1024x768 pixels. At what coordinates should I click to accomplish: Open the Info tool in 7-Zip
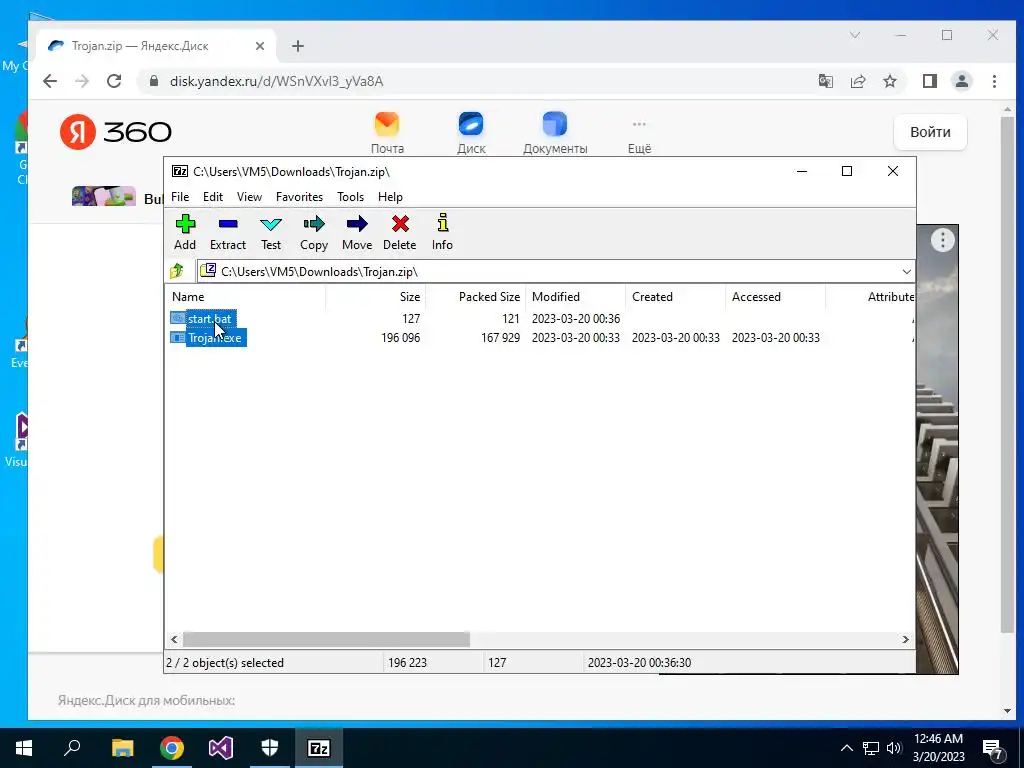coord(442,232)
